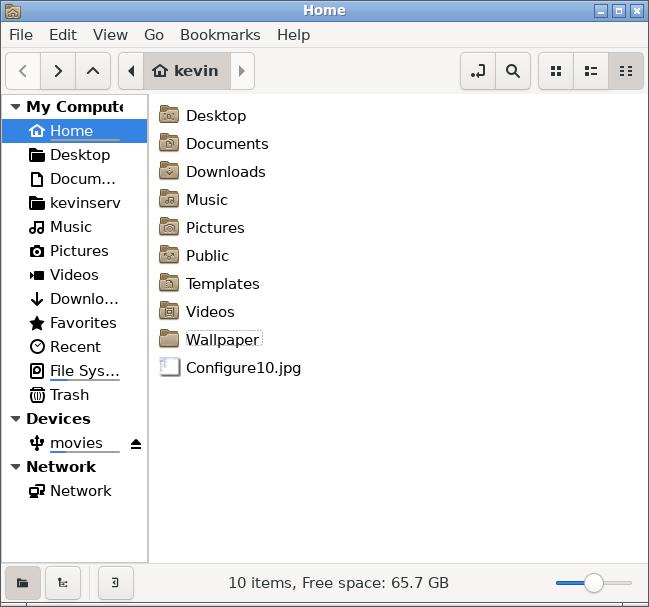
Task: Go back with the left arrow button
Action: coord(23,71)
